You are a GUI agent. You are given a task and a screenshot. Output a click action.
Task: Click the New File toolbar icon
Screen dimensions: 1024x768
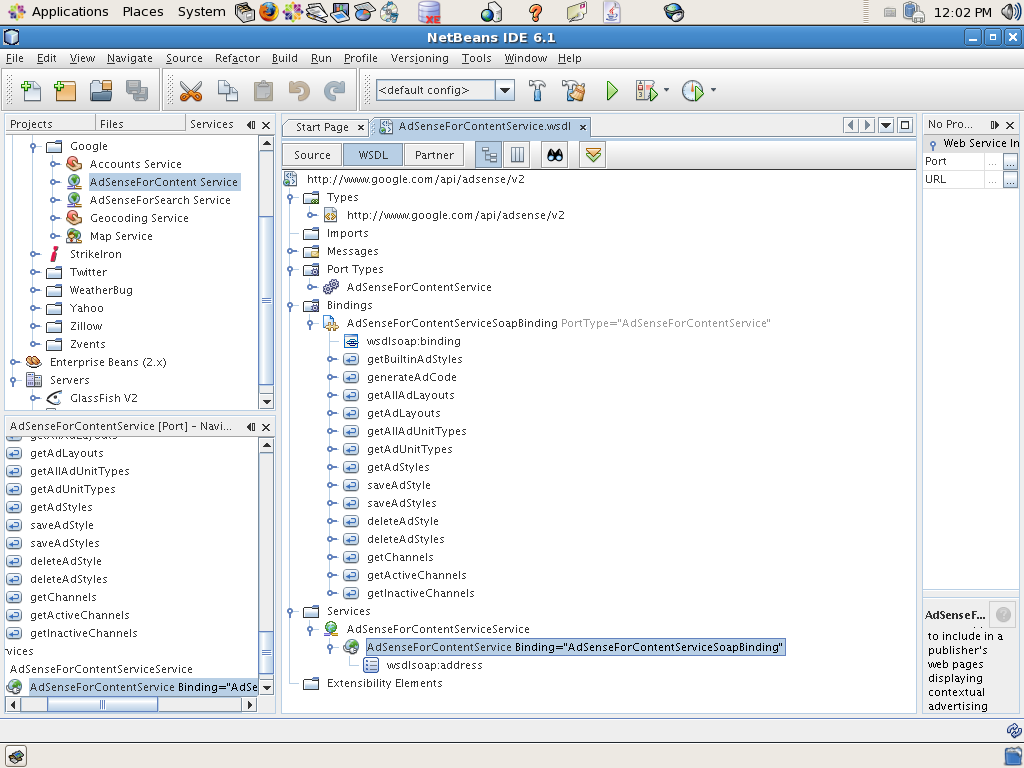(30, 91)
